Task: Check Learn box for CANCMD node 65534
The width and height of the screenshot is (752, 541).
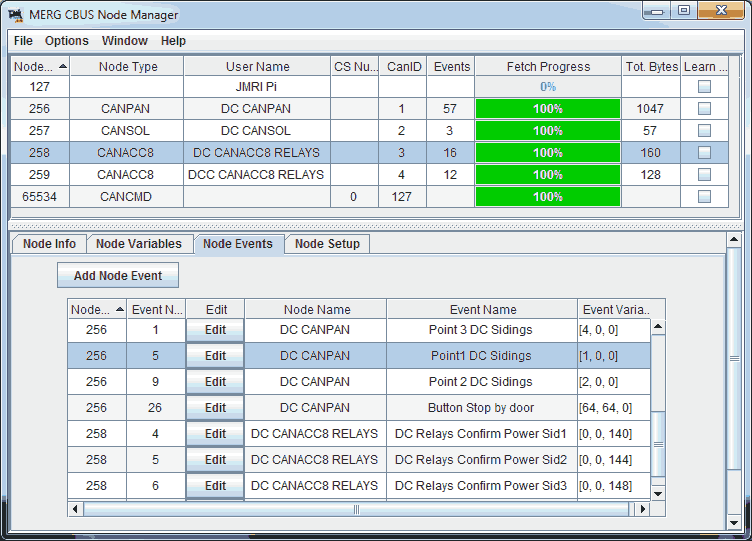Action: (704, 197)
